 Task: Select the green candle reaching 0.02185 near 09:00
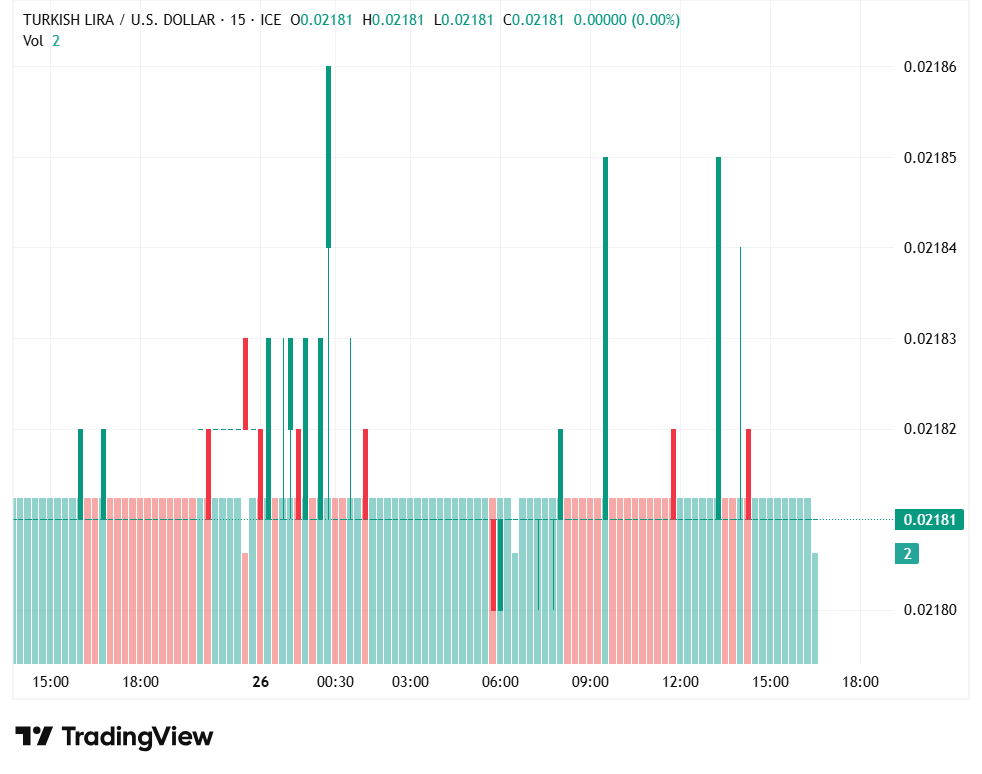click(x=606, y=338)
